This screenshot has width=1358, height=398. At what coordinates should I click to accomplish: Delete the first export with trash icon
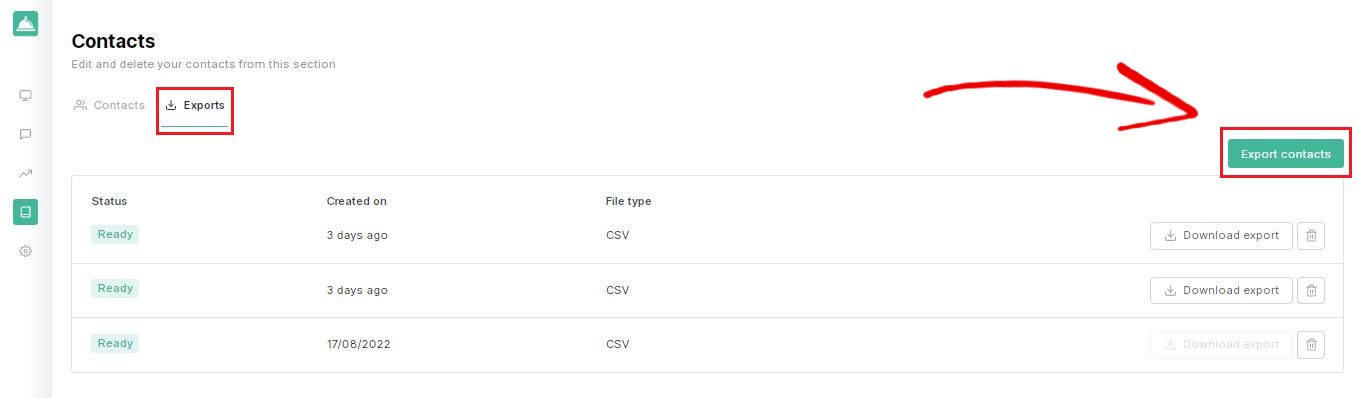click(1311, 236)
